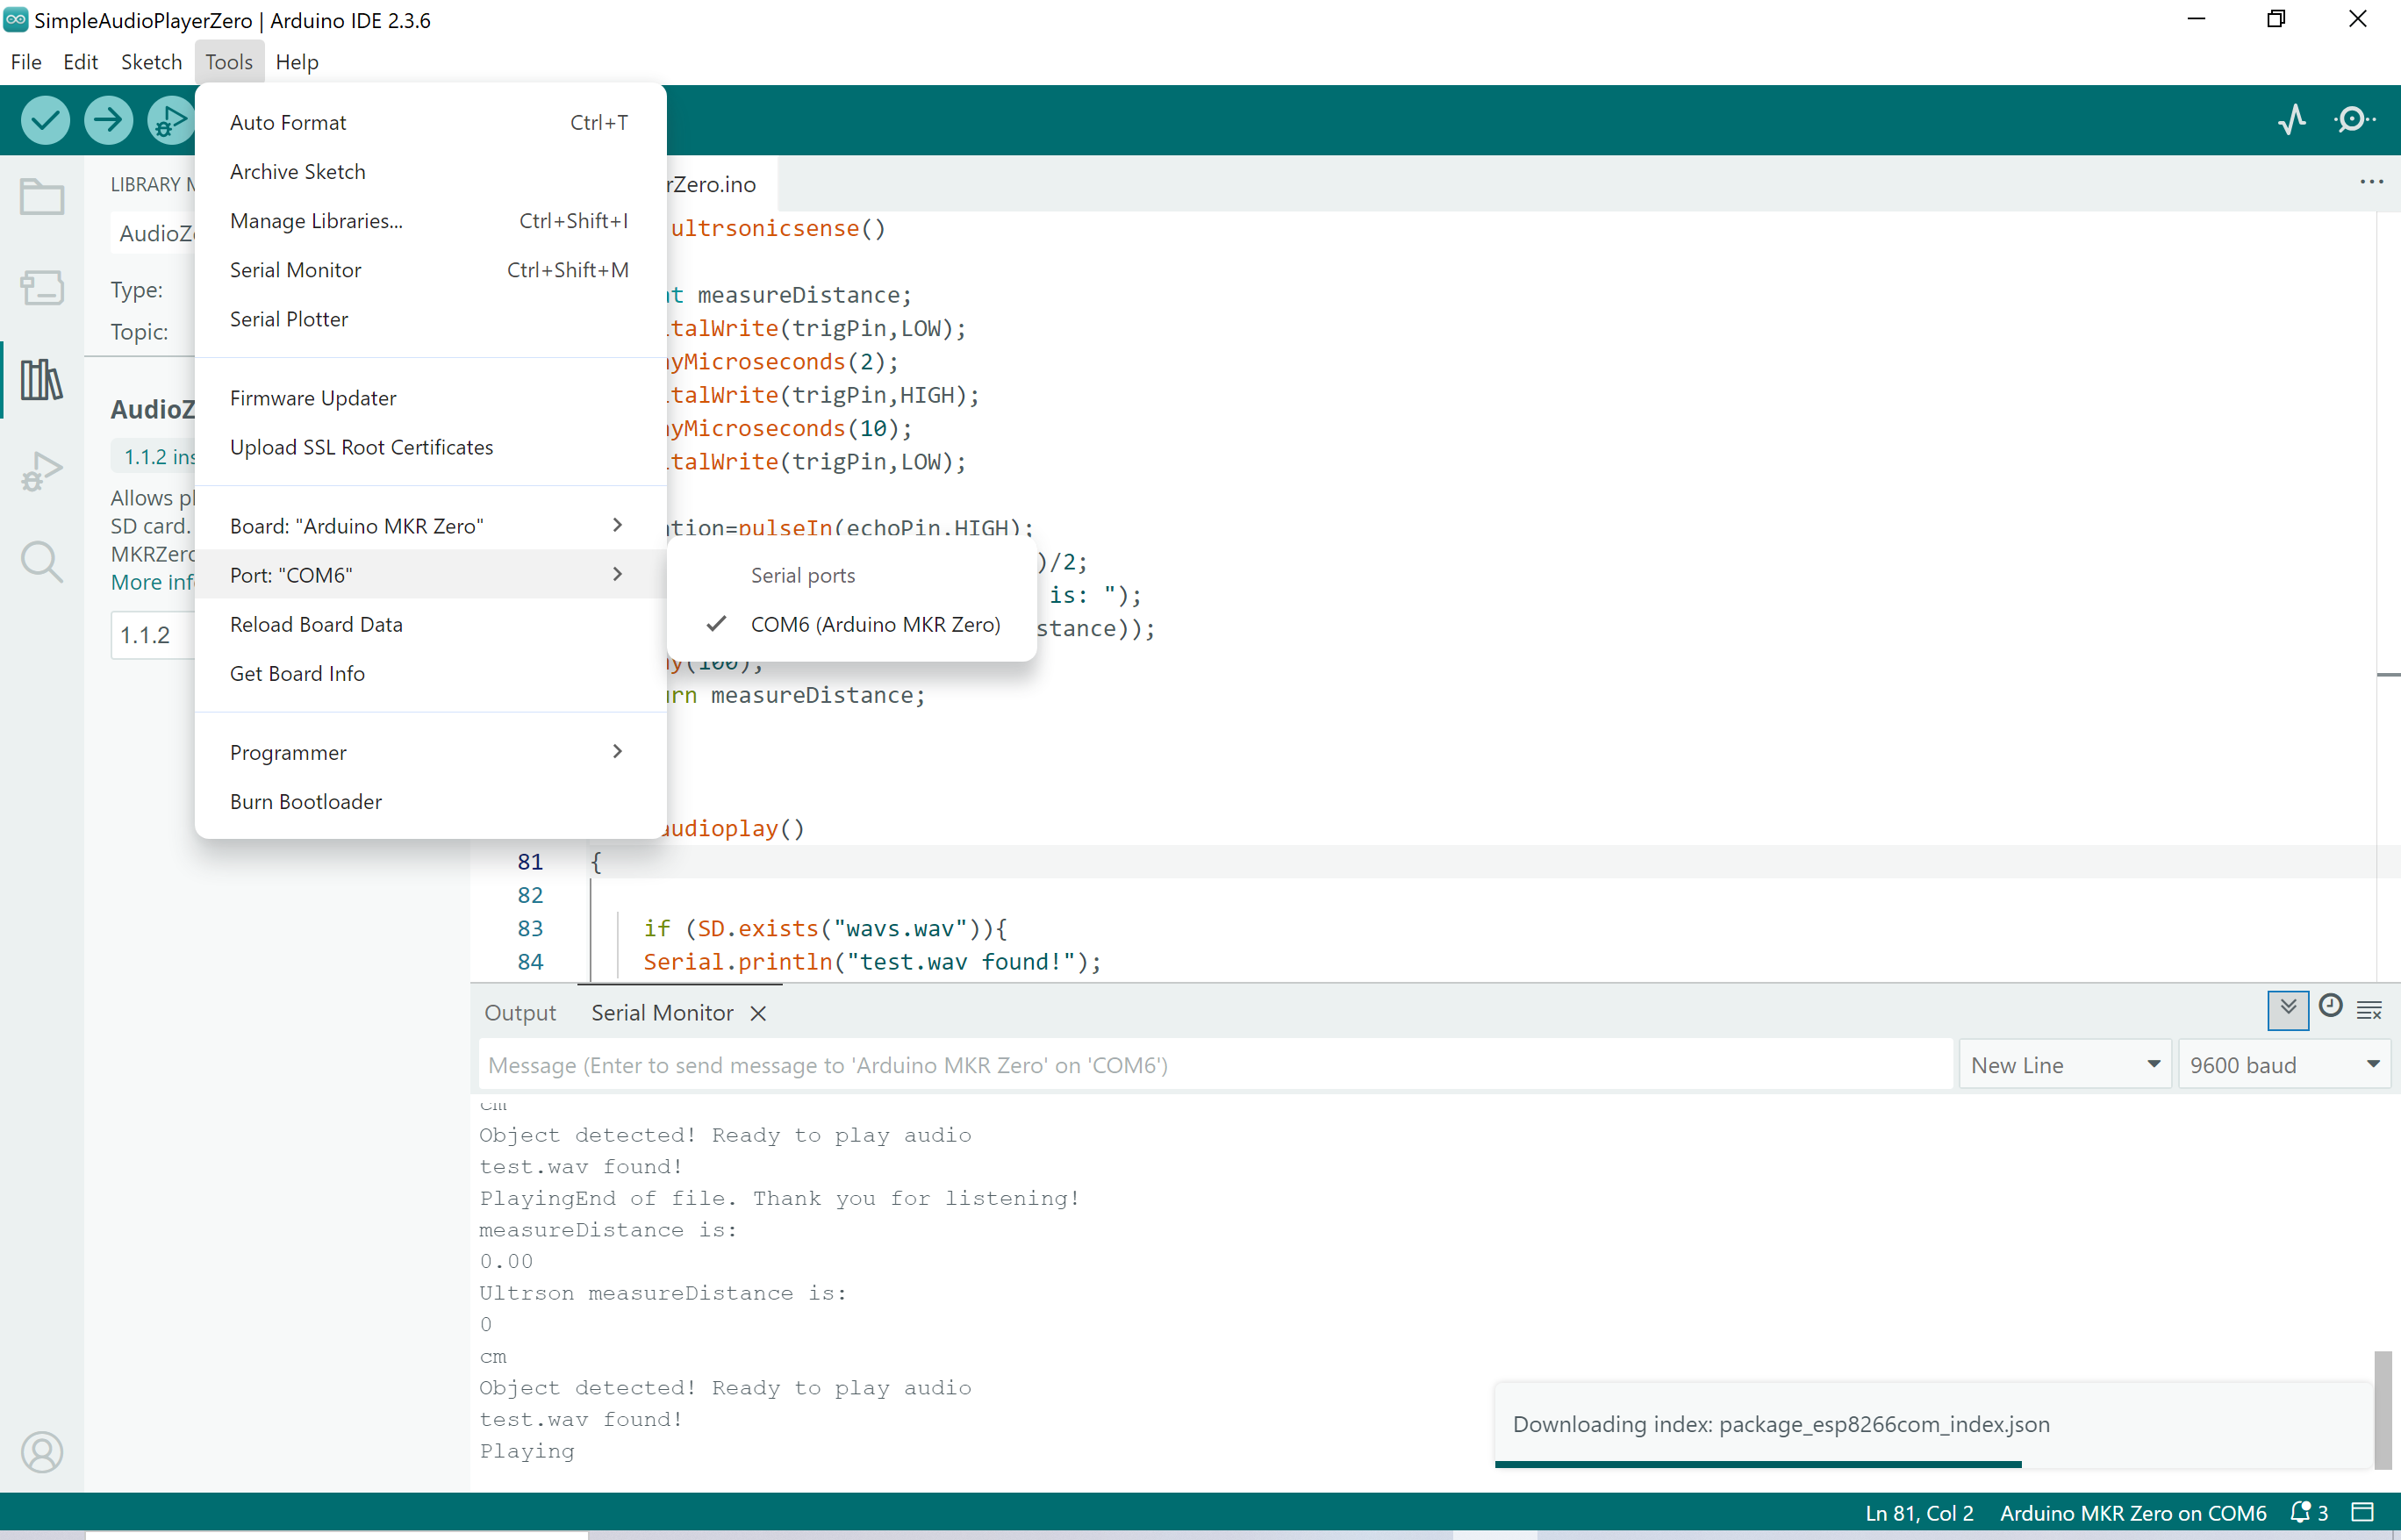Choose Auto Format from Tools menu

288,122
